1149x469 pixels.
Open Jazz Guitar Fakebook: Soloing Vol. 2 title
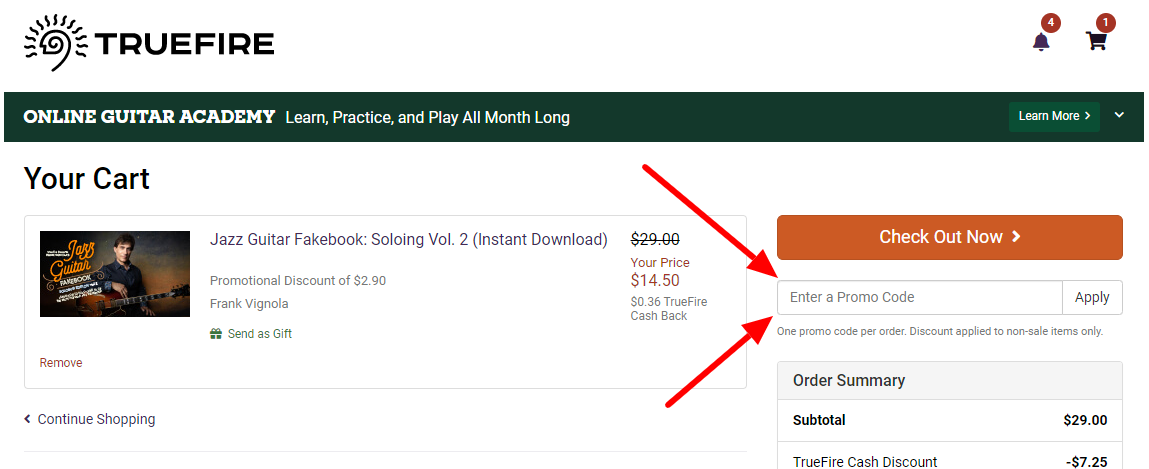coord(409,240)
